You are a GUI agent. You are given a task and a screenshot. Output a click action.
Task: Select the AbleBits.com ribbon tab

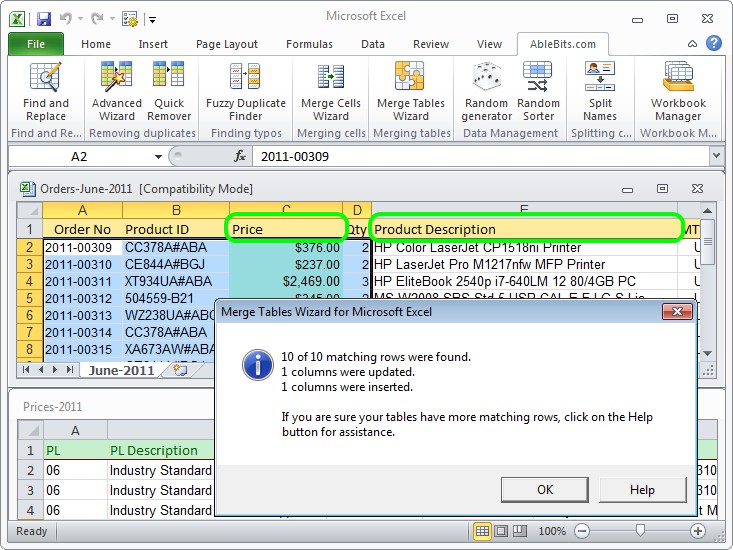(563, 44)
